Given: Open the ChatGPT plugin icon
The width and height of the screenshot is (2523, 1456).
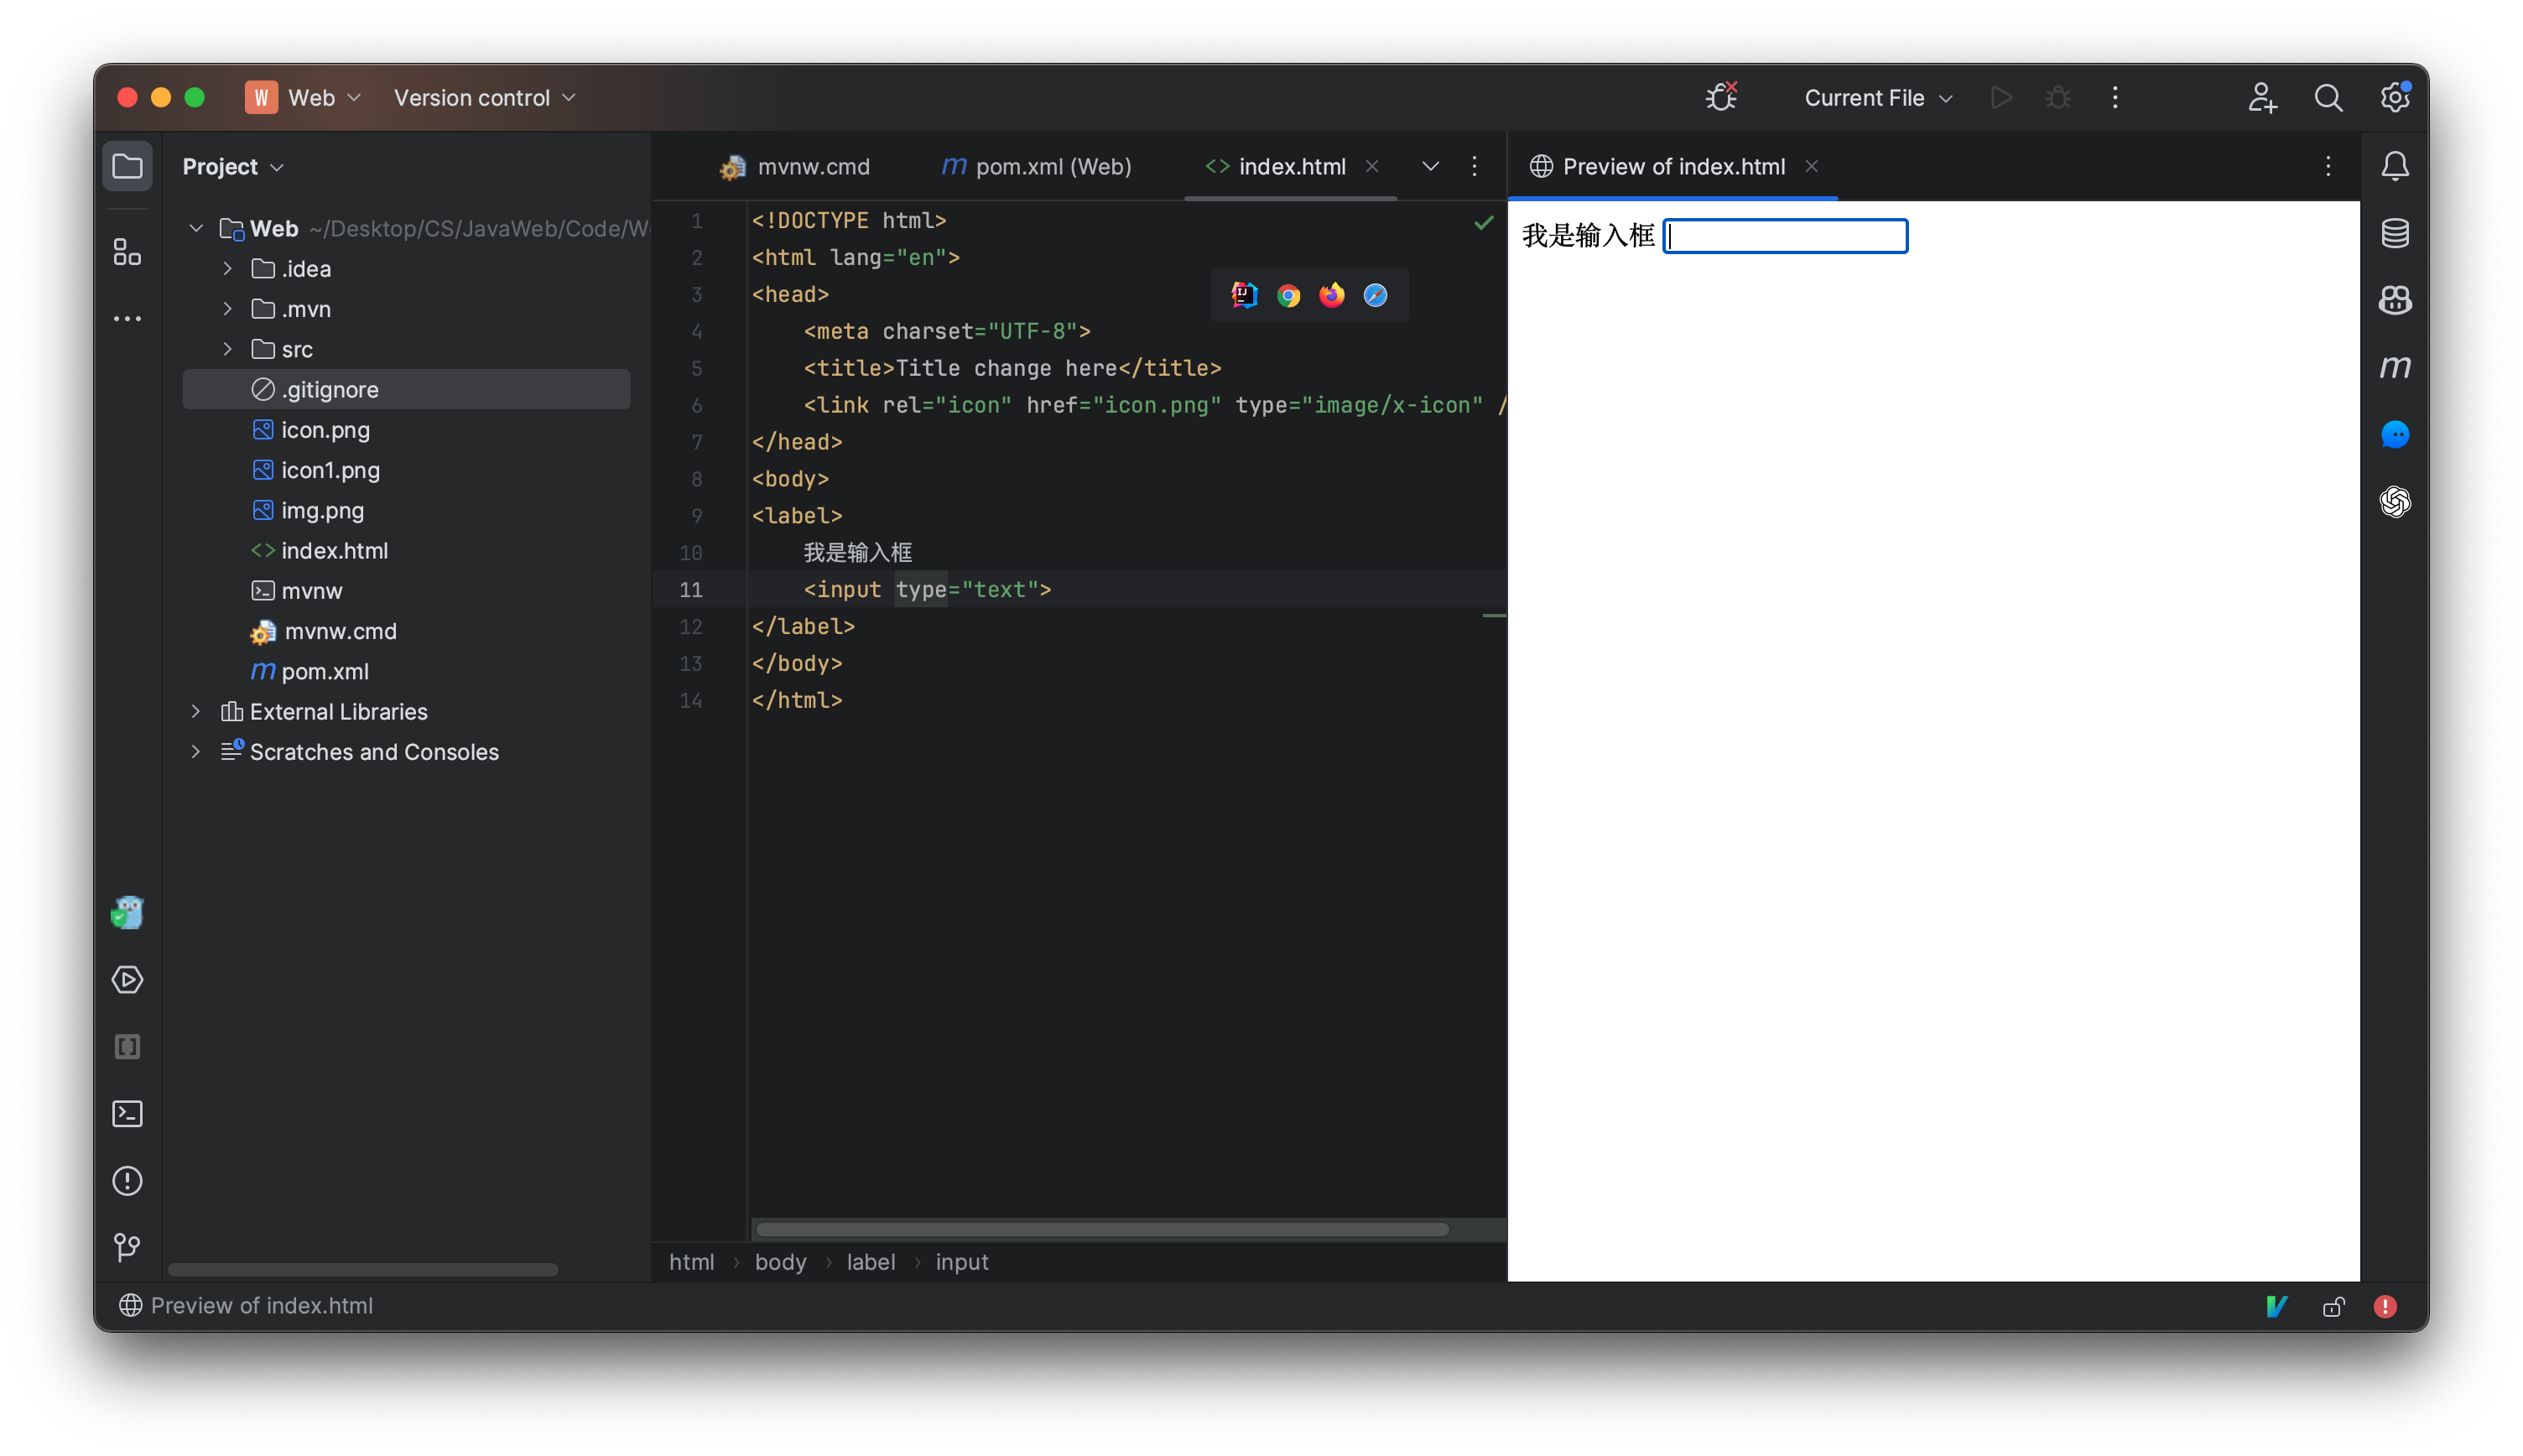Looking at the screenshot, I should point(2394,501).
